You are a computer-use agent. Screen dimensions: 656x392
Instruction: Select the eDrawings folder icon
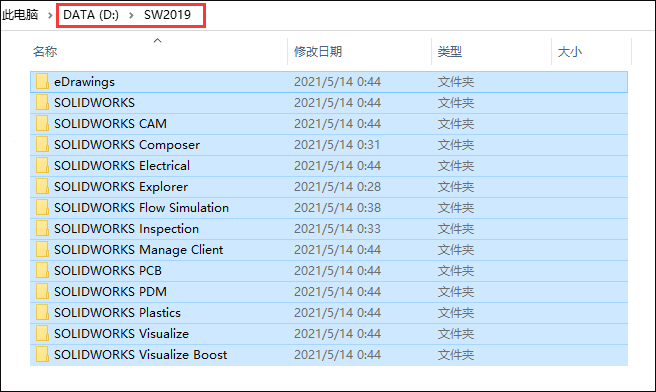pos(42,82)
